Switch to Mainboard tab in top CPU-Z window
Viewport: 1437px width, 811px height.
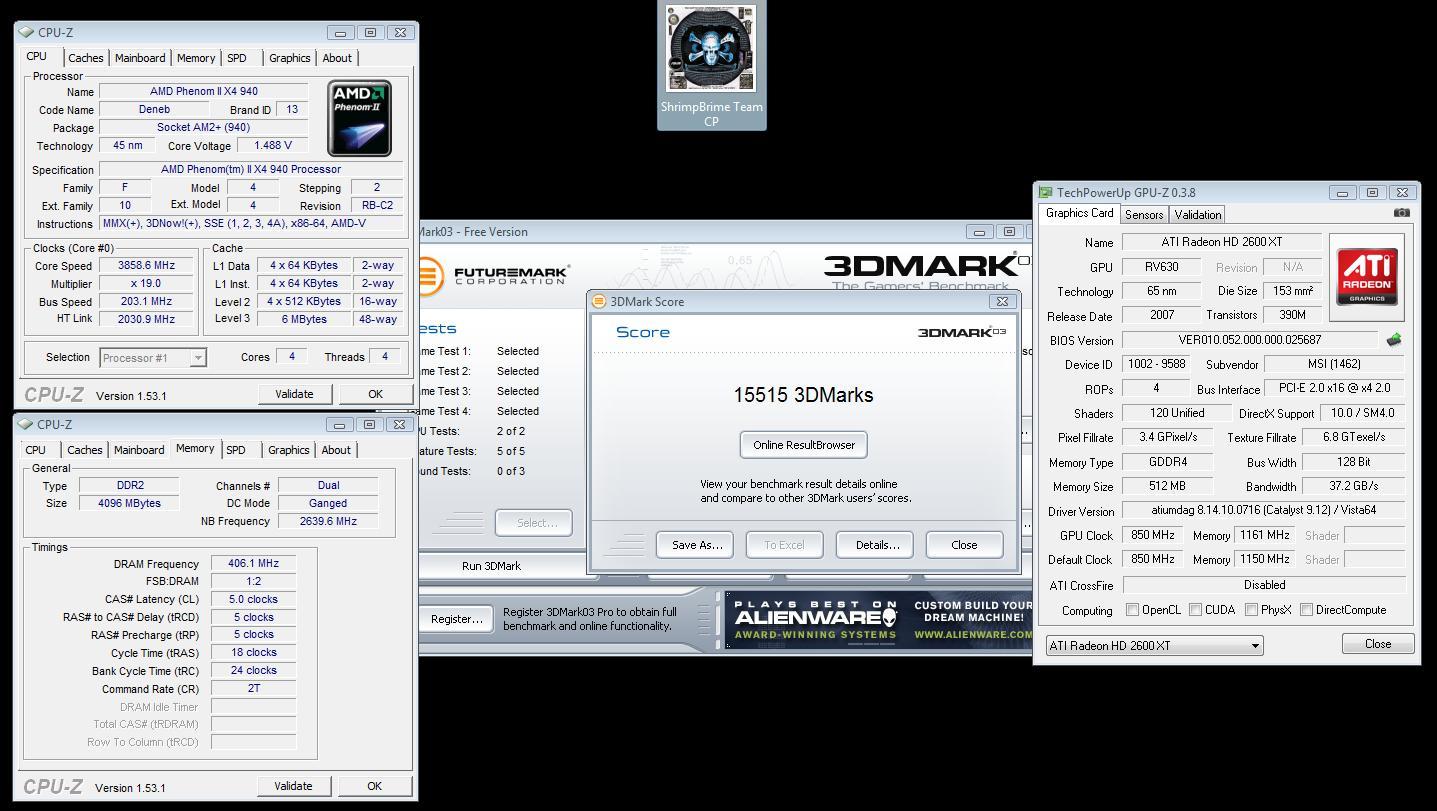(140, 58)
